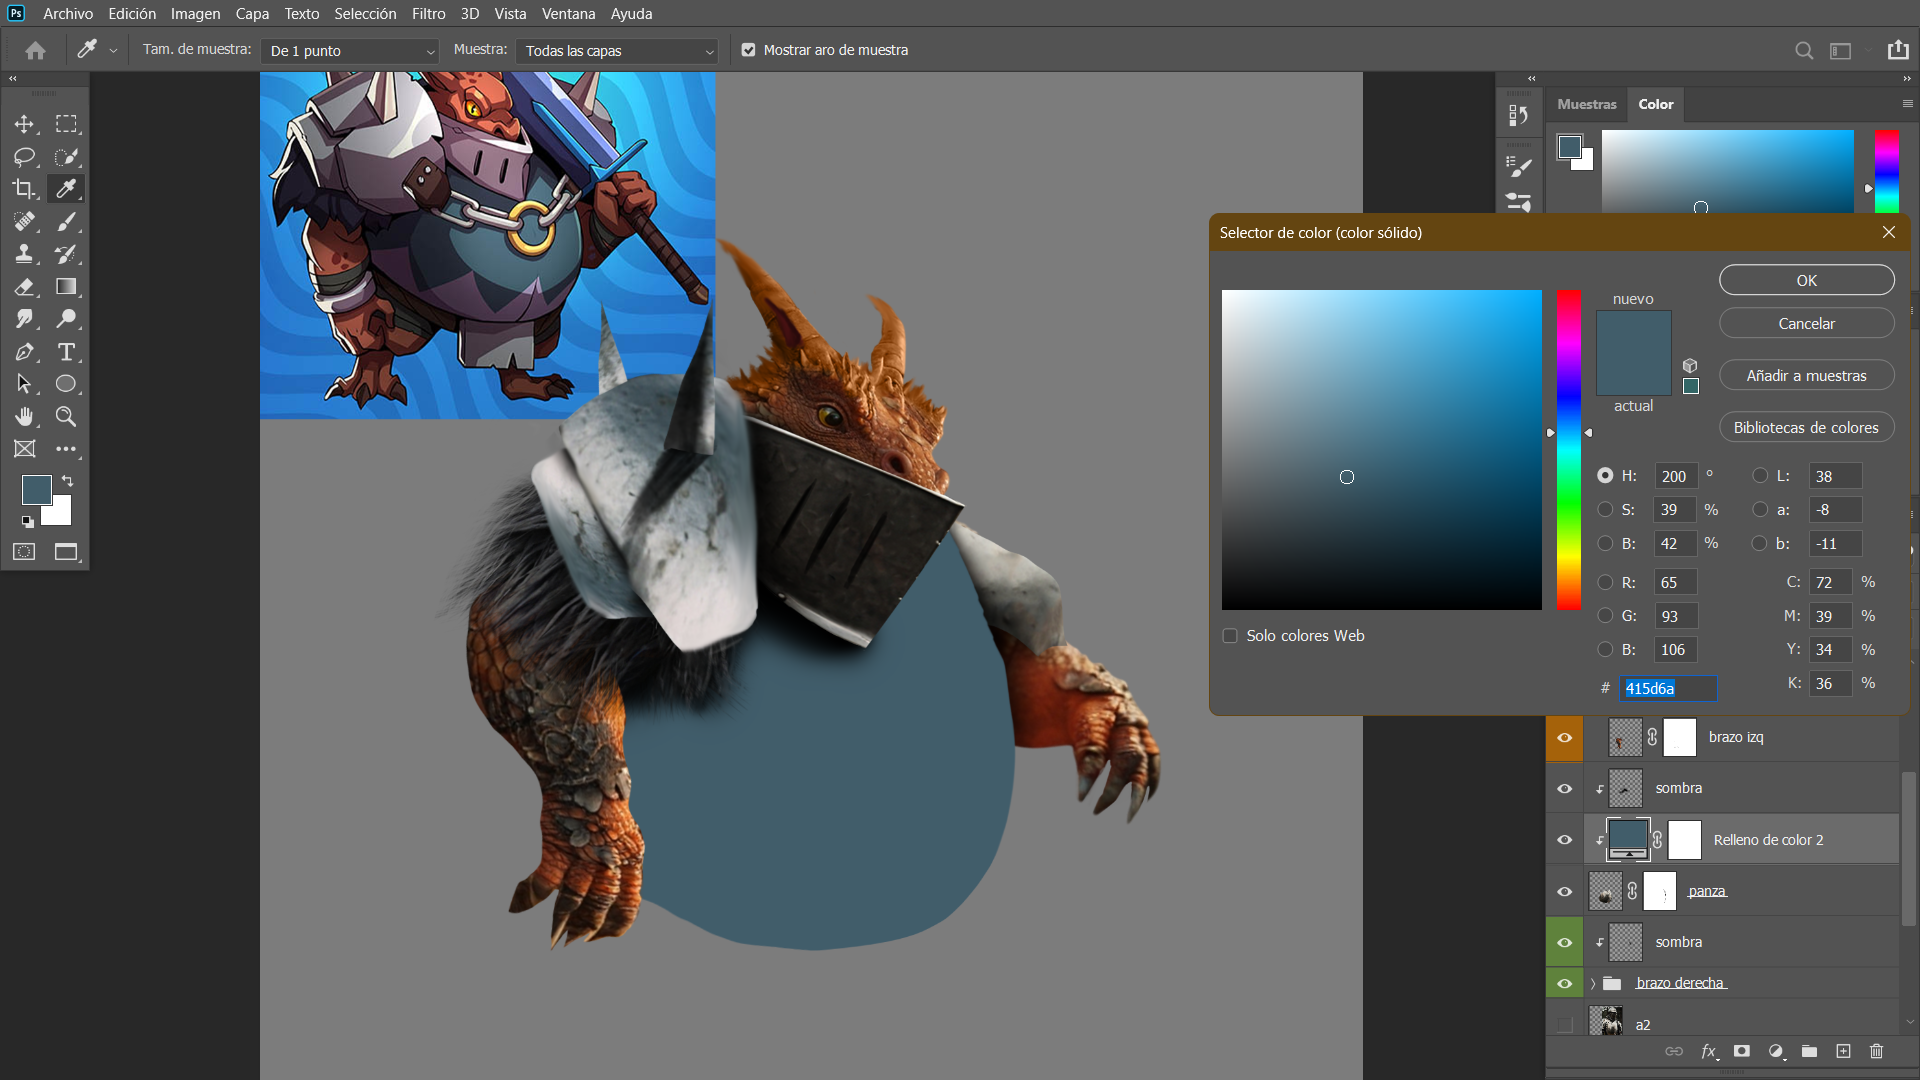This screenshot has height=1080, width=1920.
Task: Select the Hand tool
Action: point(24,417)
